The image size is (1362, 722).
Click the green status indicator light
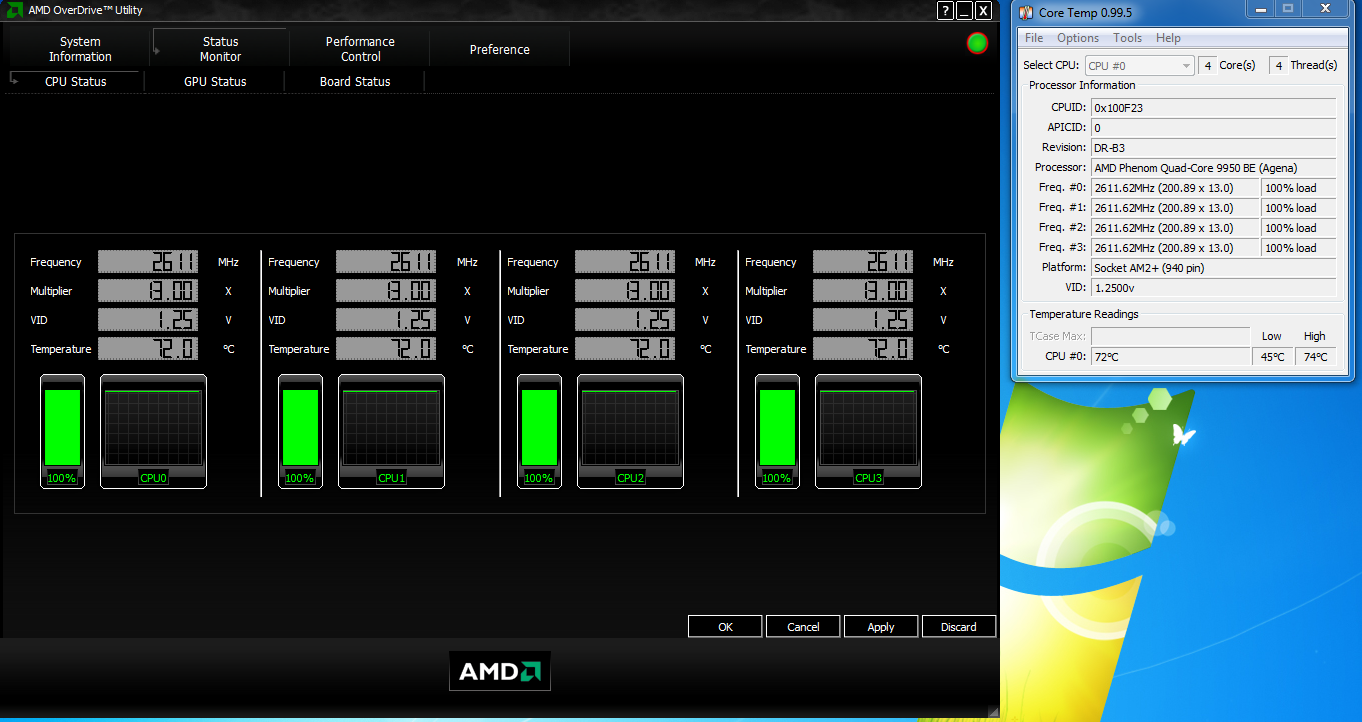(978, 43)
